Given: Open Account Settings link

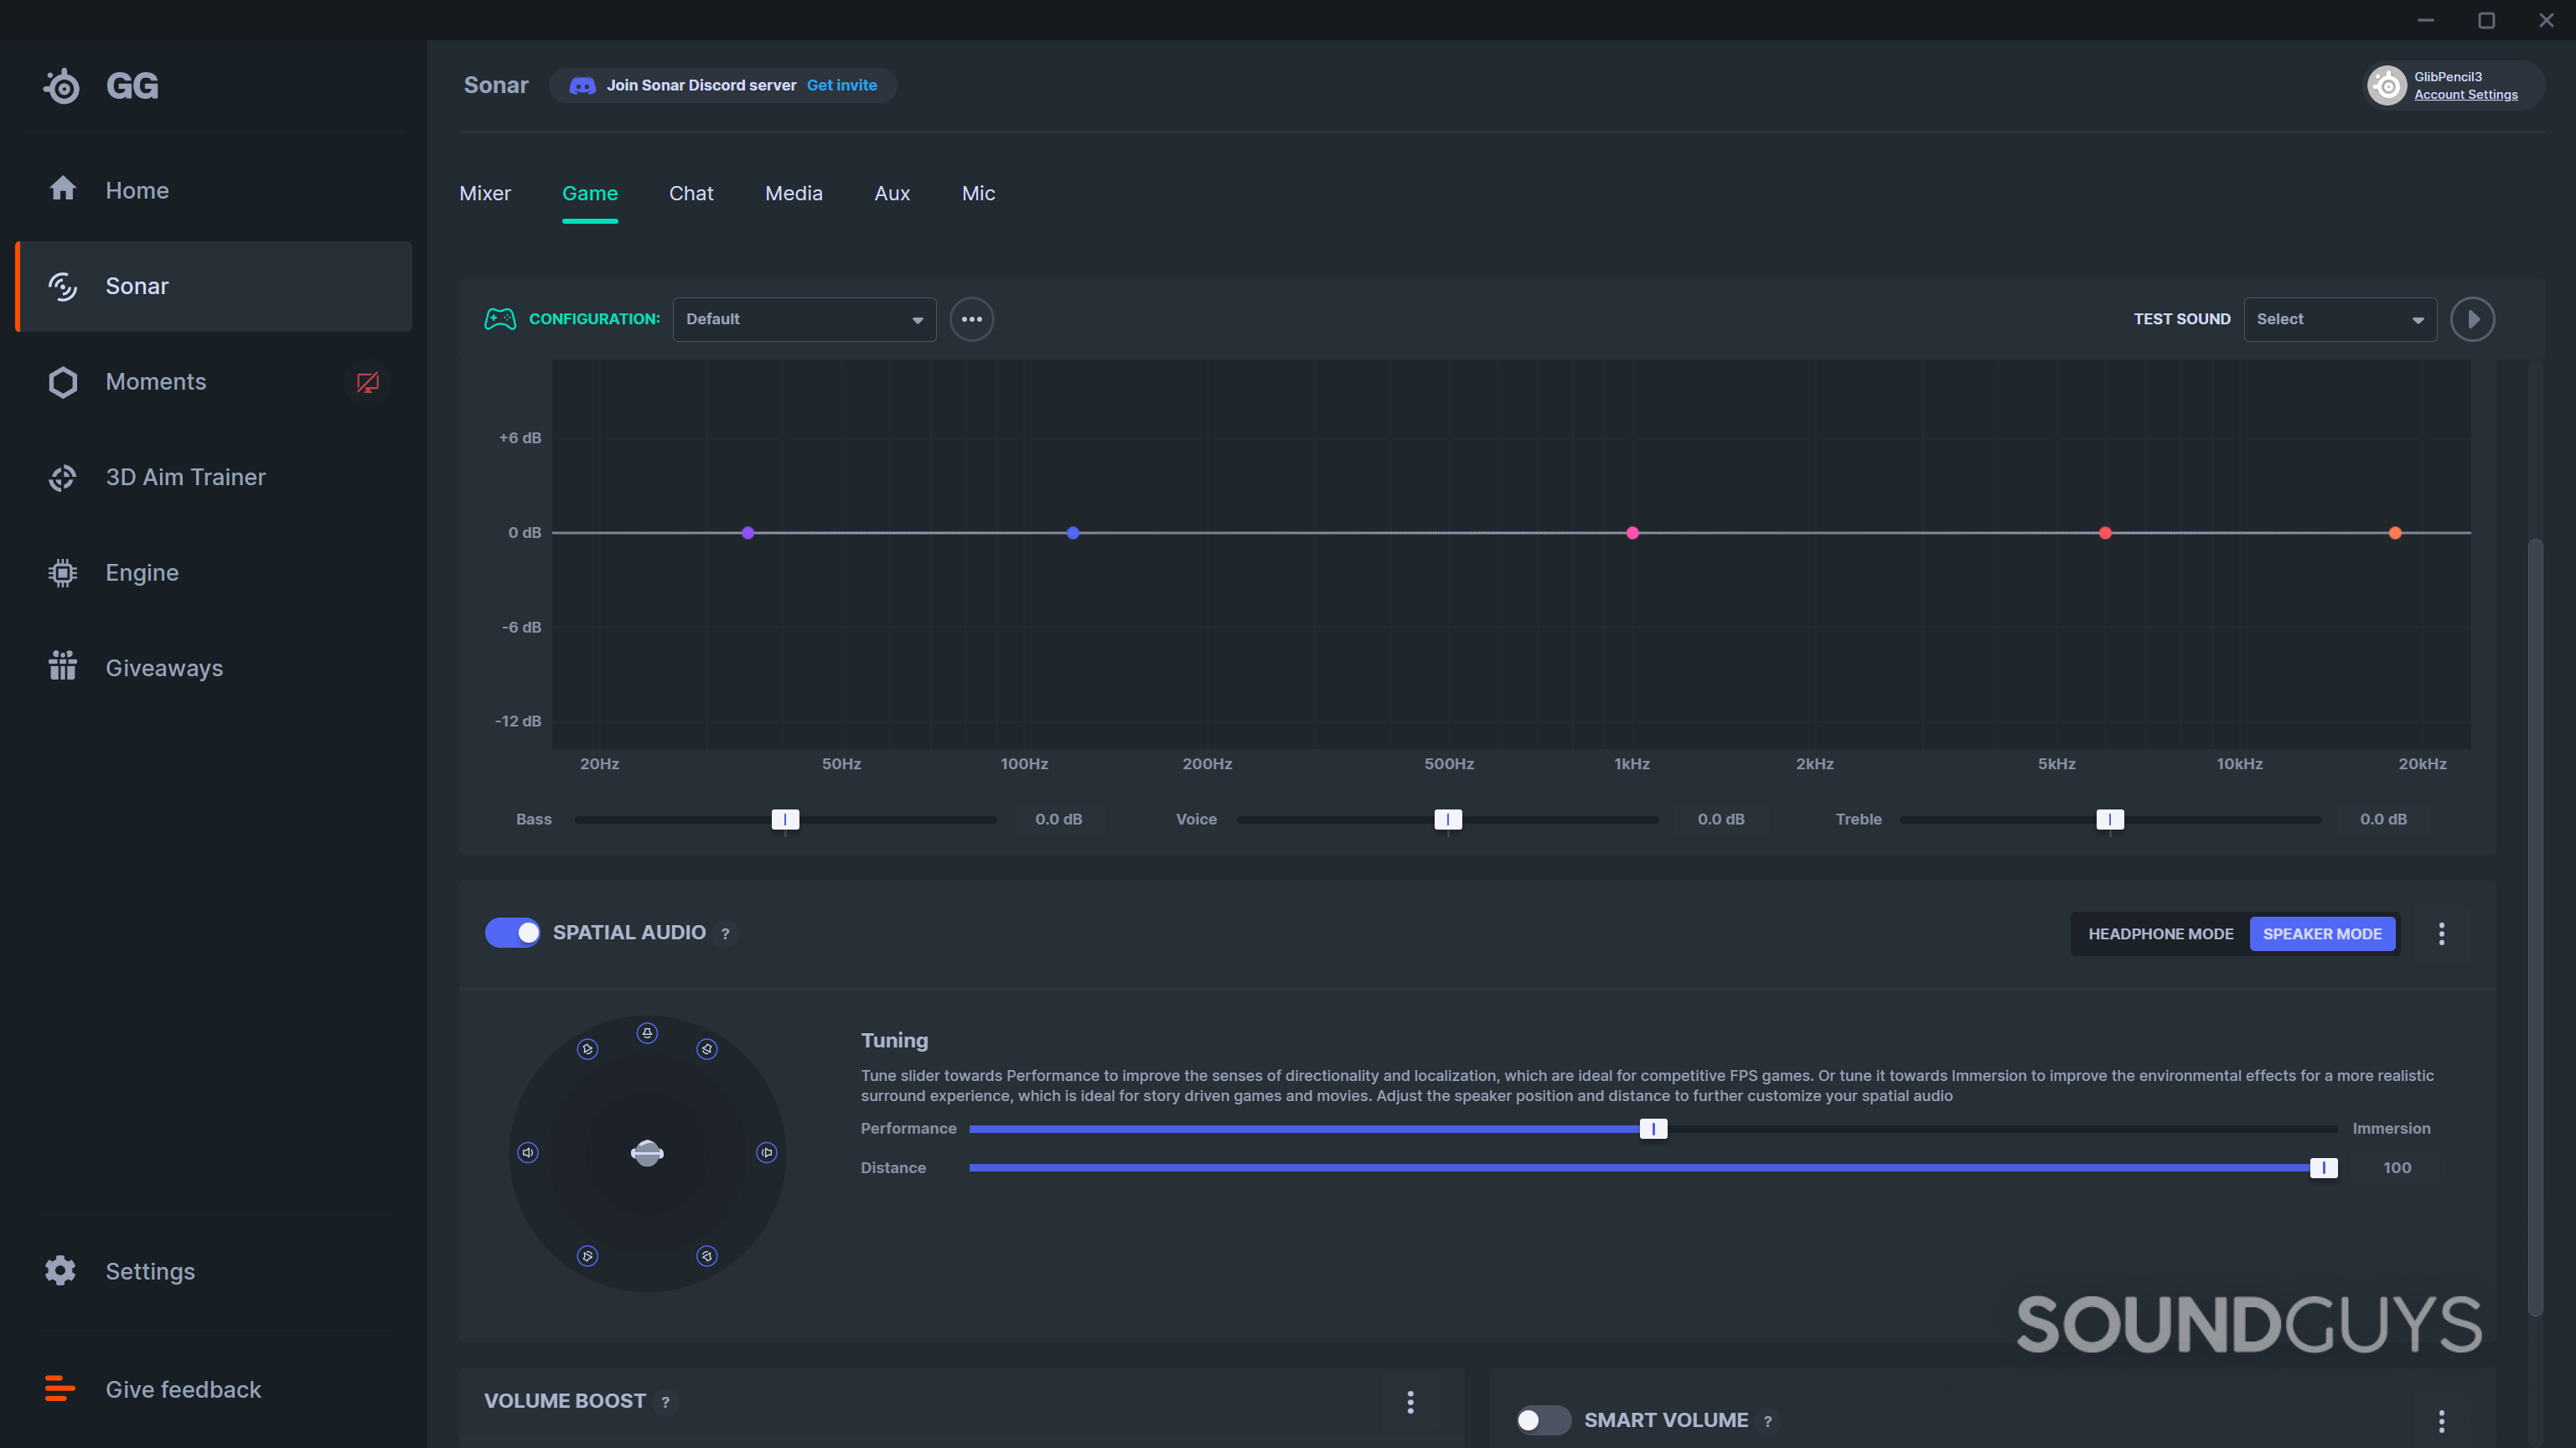Looking at the screenshot, I should click(x=2466, y=95).
